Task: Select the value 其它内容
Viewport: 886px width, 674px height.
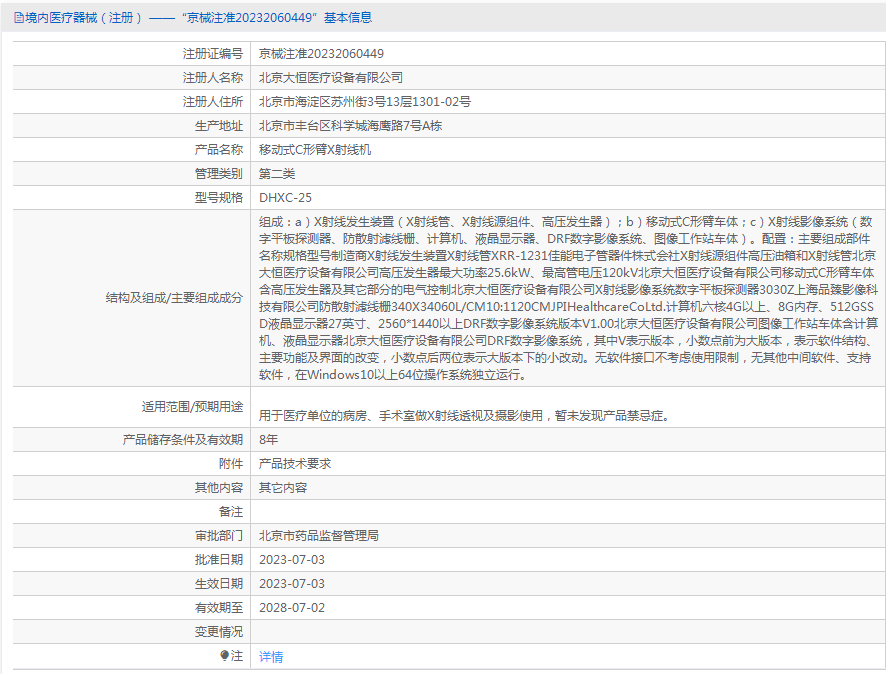Action: pos(283,488)
